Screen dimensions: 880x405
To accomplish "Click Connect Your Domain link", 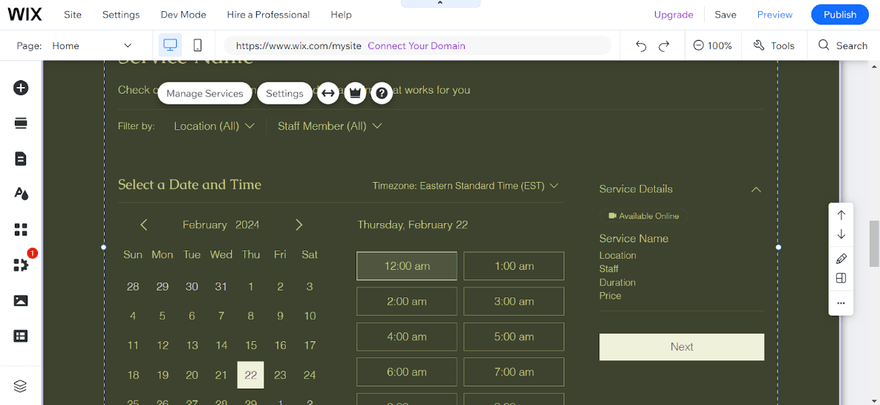I will click(416, 46).
